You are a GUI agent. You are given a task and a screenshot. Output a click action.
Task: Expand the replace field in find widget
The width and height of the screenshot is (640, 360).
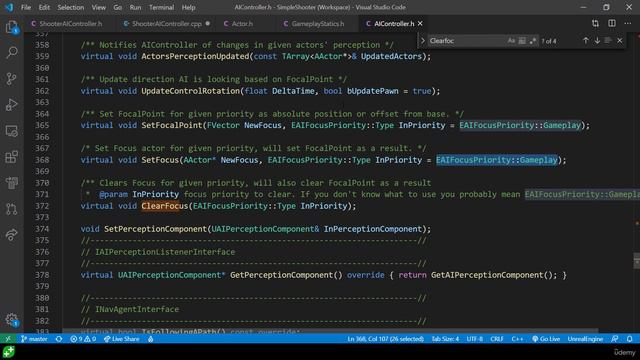coord(423,40)
